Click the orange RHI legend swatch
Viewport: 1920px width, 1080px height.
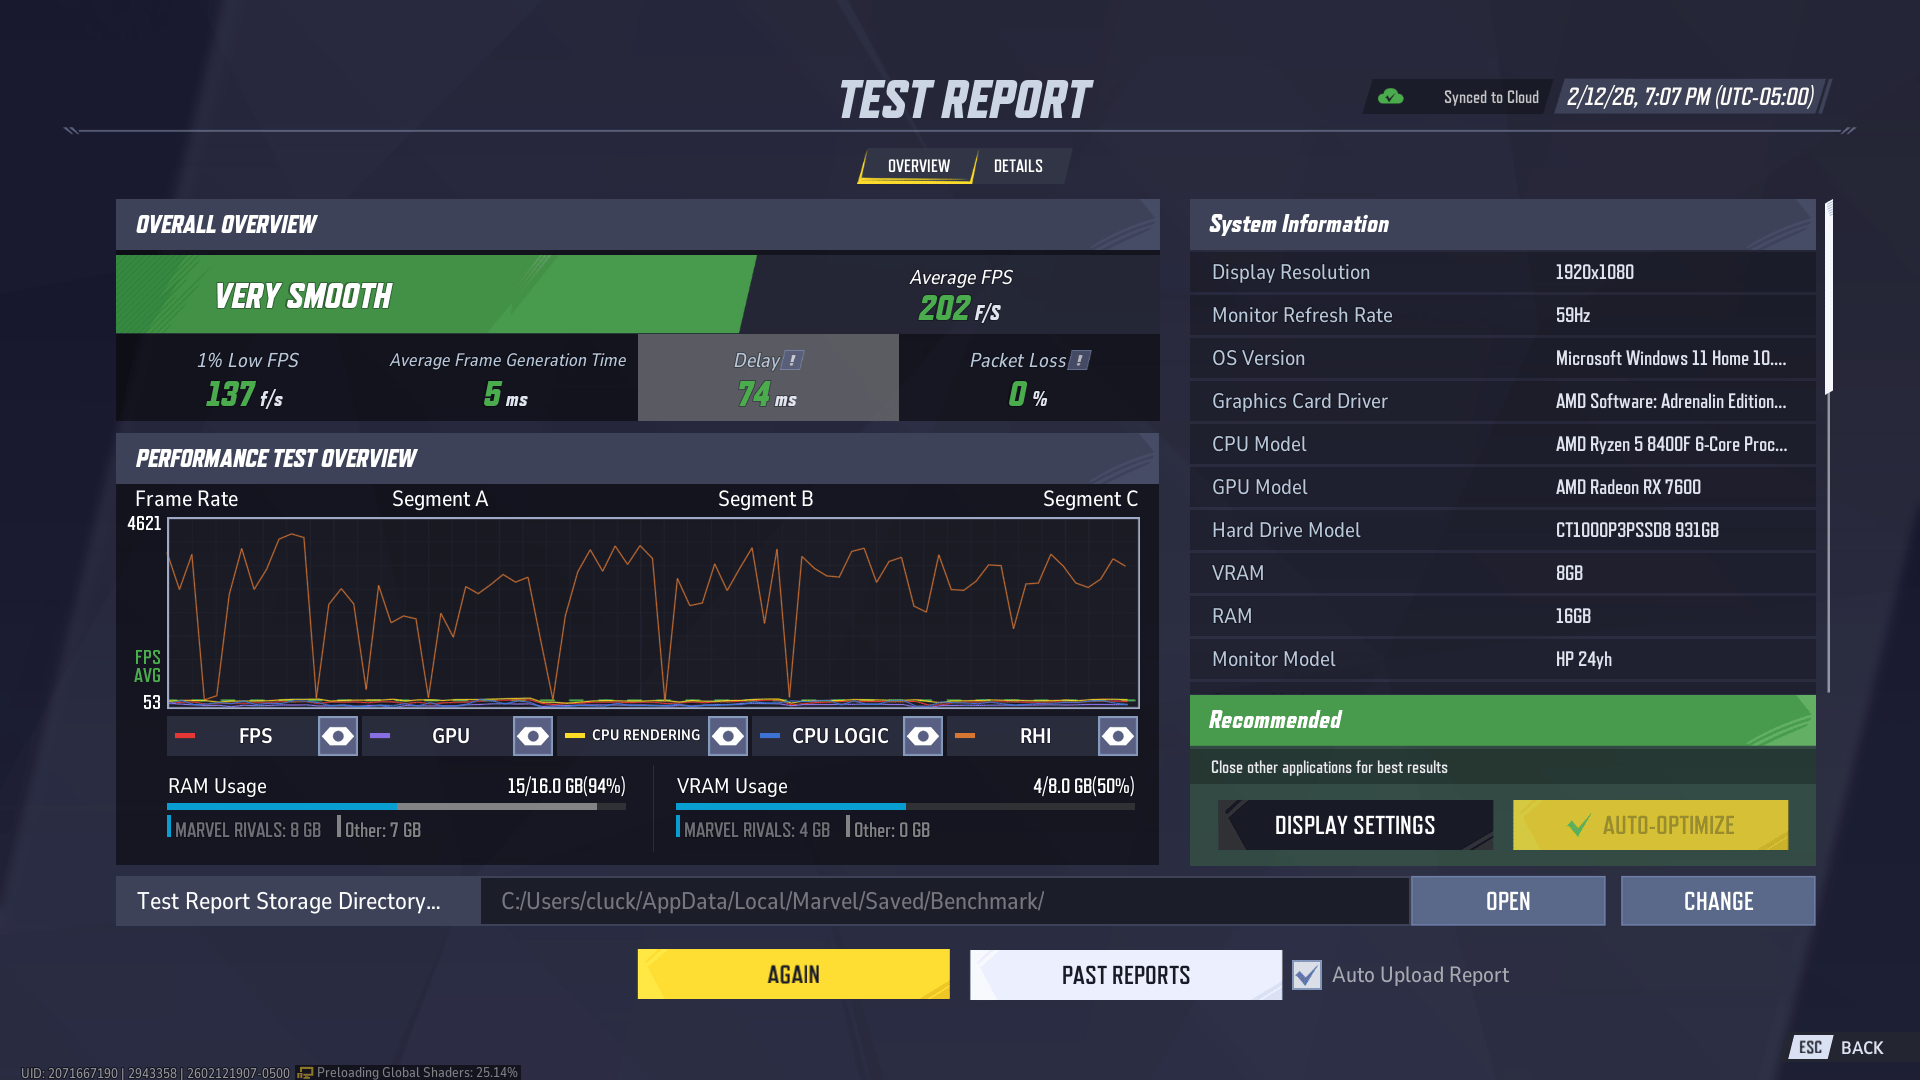point(965,736)
